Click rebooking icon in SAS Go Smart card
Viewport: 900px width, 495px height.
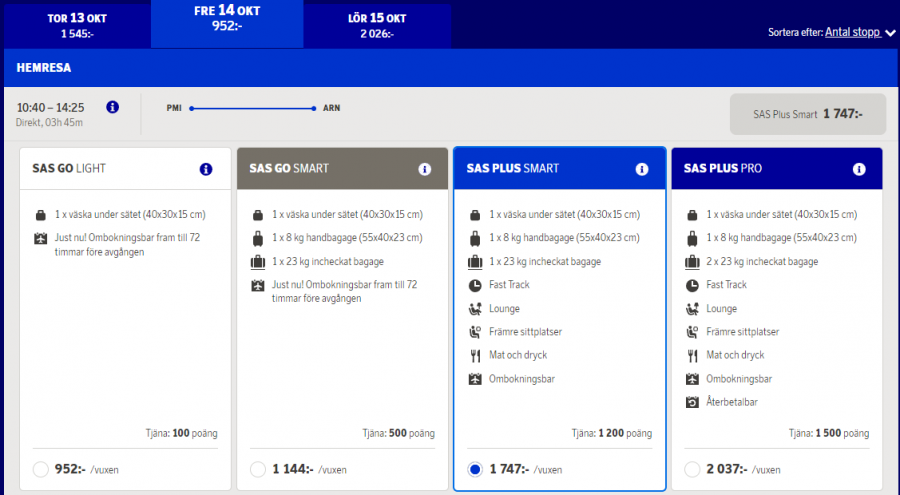coord(258,285)
